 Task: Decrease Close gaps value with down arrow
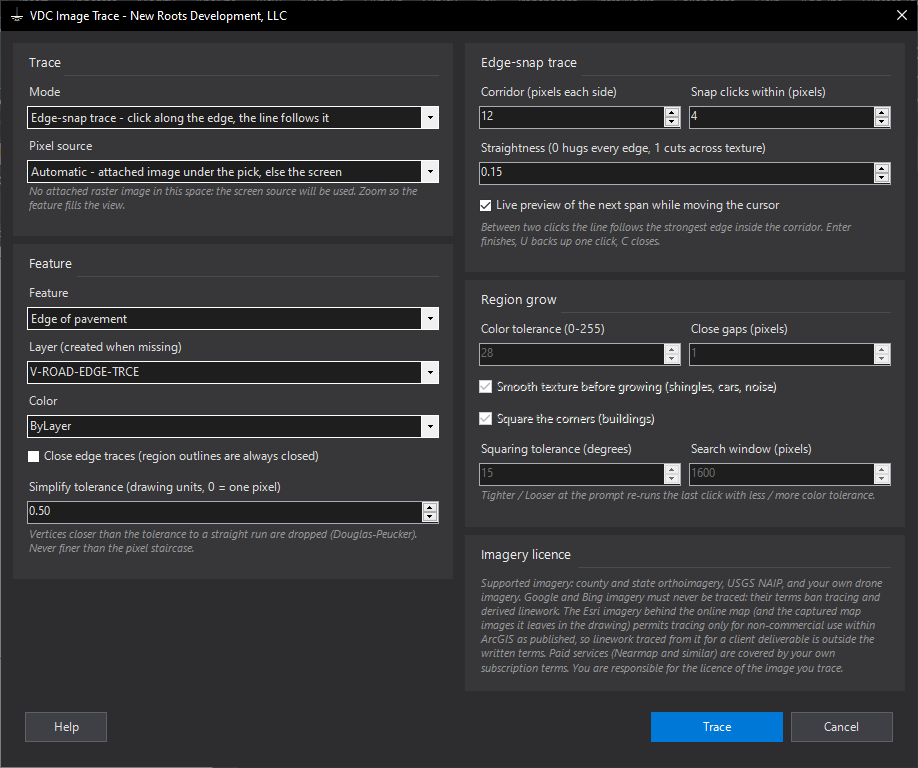pyautogui.click(x=882, y=359)
